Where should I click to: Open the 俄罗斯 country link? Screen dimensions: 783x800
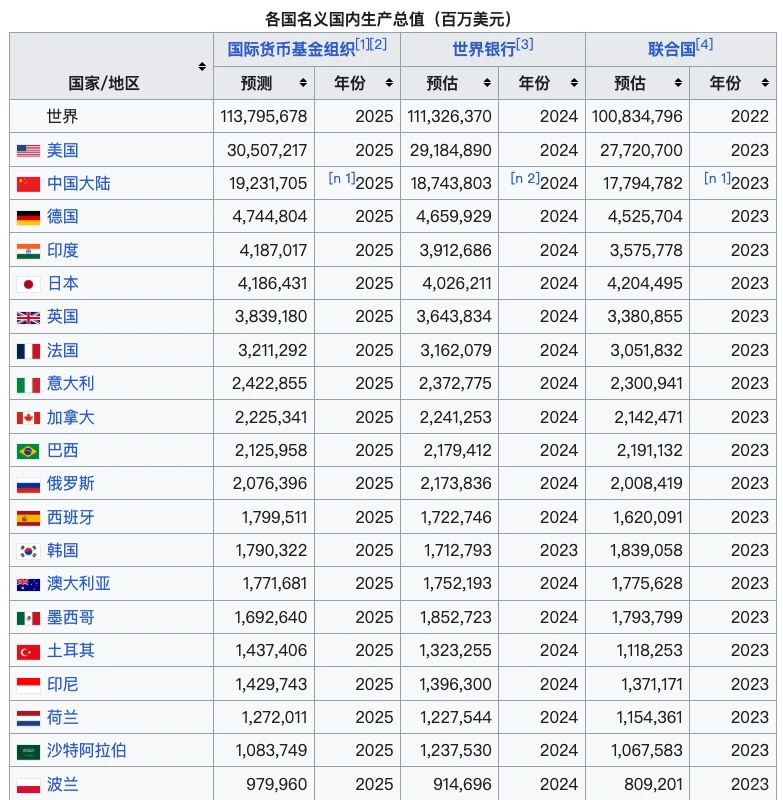[x=70, y=484]
